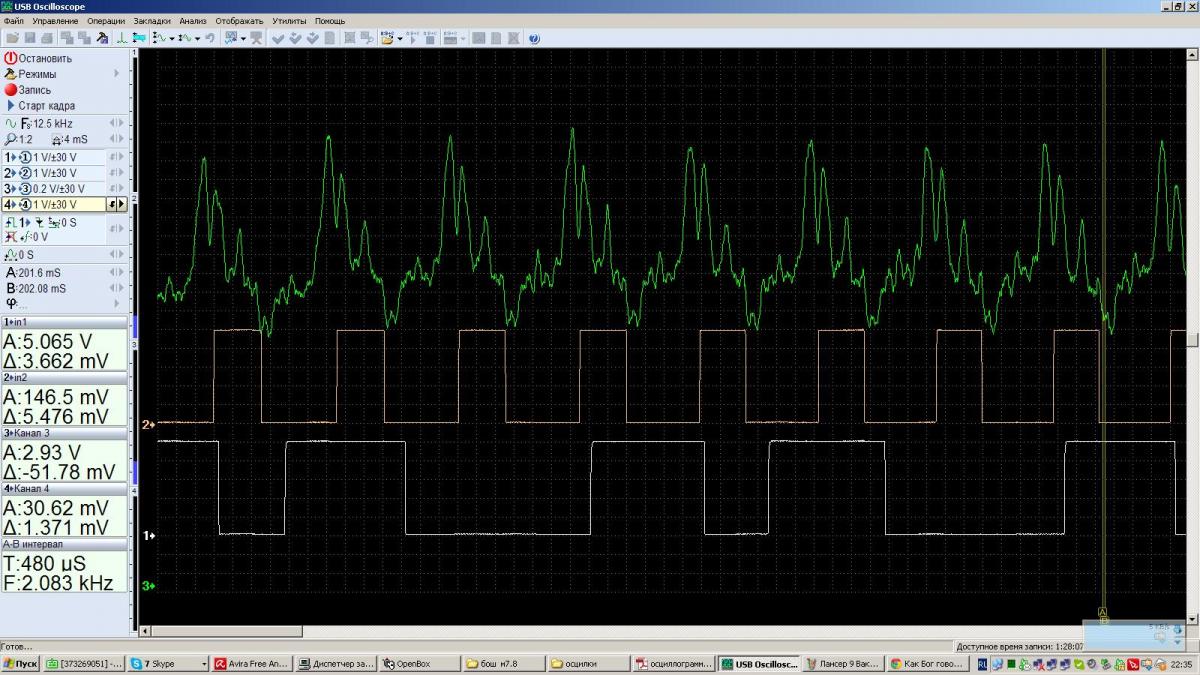The image size is (1200, 675).
Task: Click the Старт кадра play triangle
Action: point(11,105)
